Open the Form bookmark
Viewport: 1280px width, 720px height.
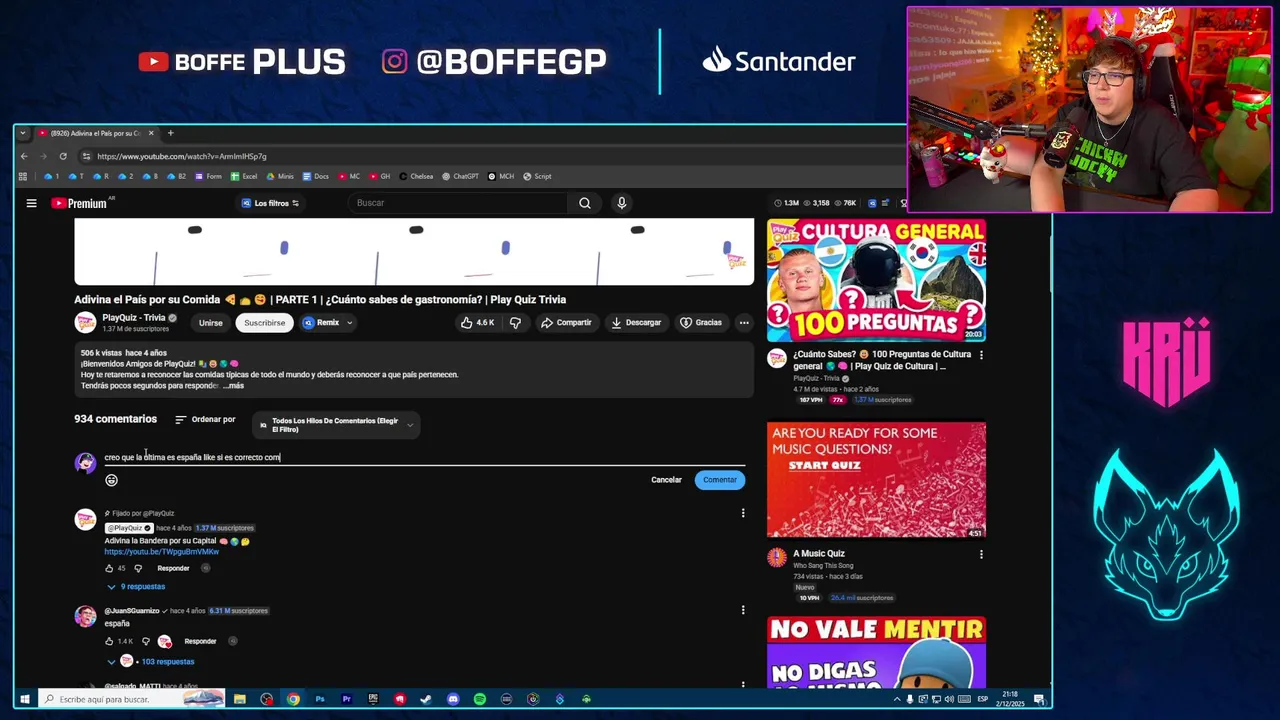(x=208, y=176)
